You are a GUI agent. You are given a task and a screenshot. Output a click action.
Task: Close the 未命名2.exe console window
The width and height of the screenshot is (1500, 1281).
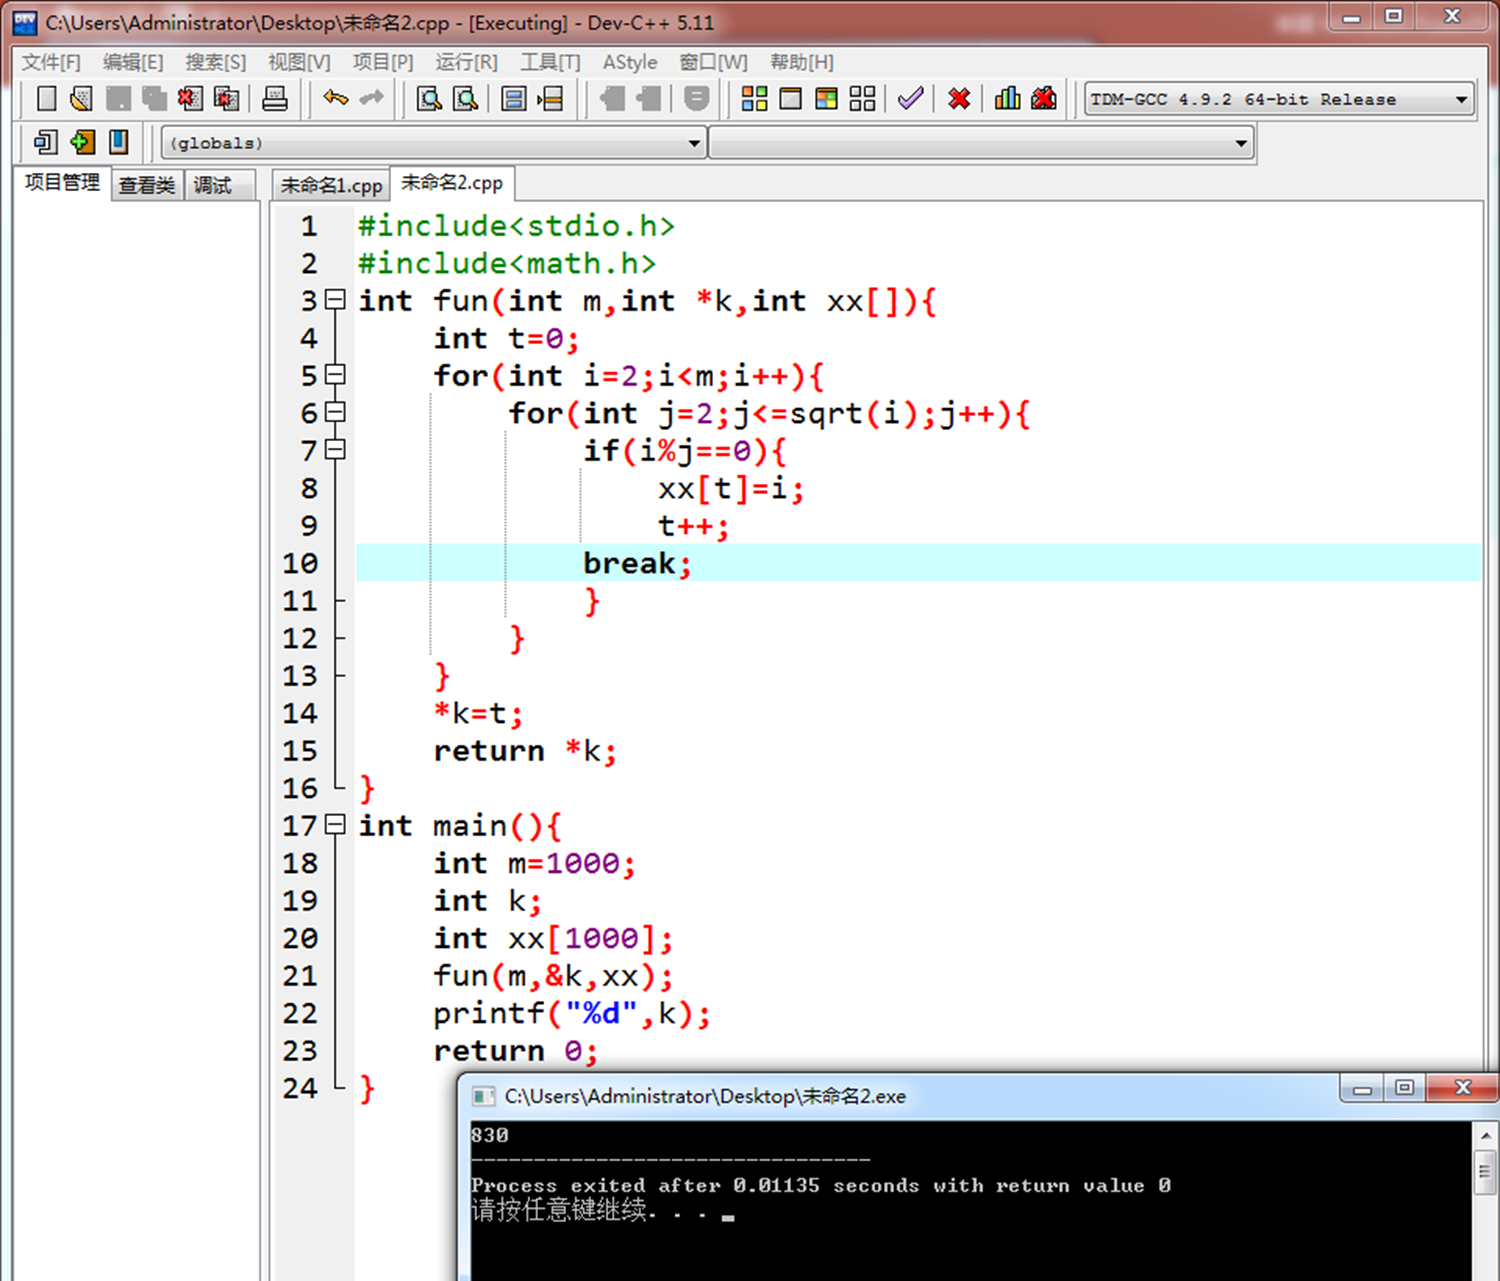[1463, 1088]
